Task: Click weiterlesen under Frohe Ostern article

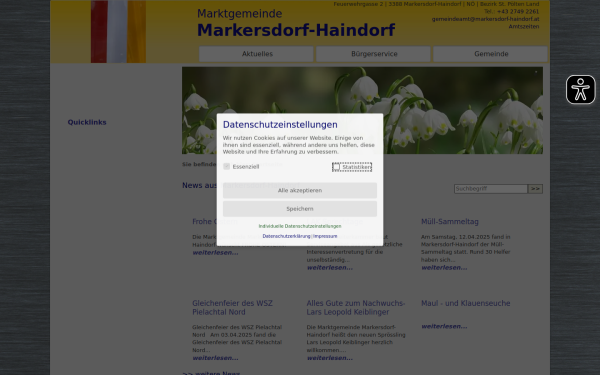Action: click(x=215, y=253)
